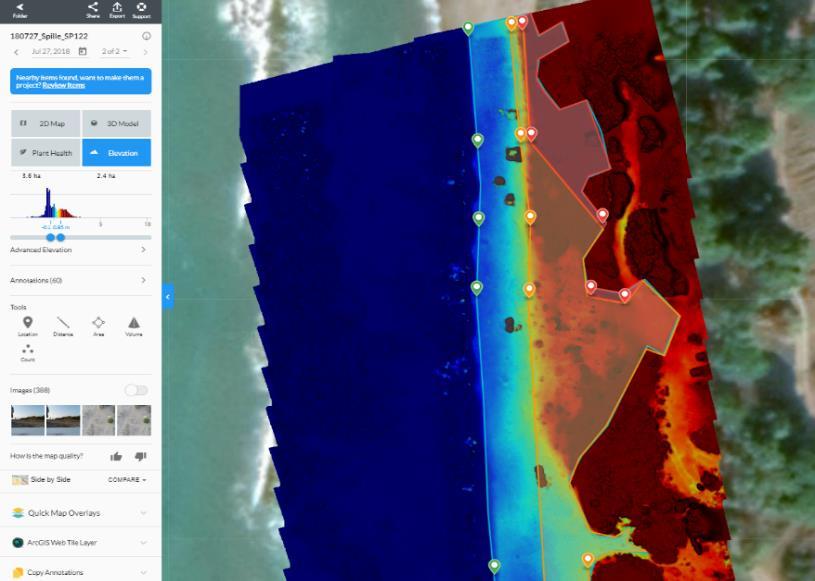Click bottom orange marker on map
Viewport: 815px width, 581px height.
[587, 560]
